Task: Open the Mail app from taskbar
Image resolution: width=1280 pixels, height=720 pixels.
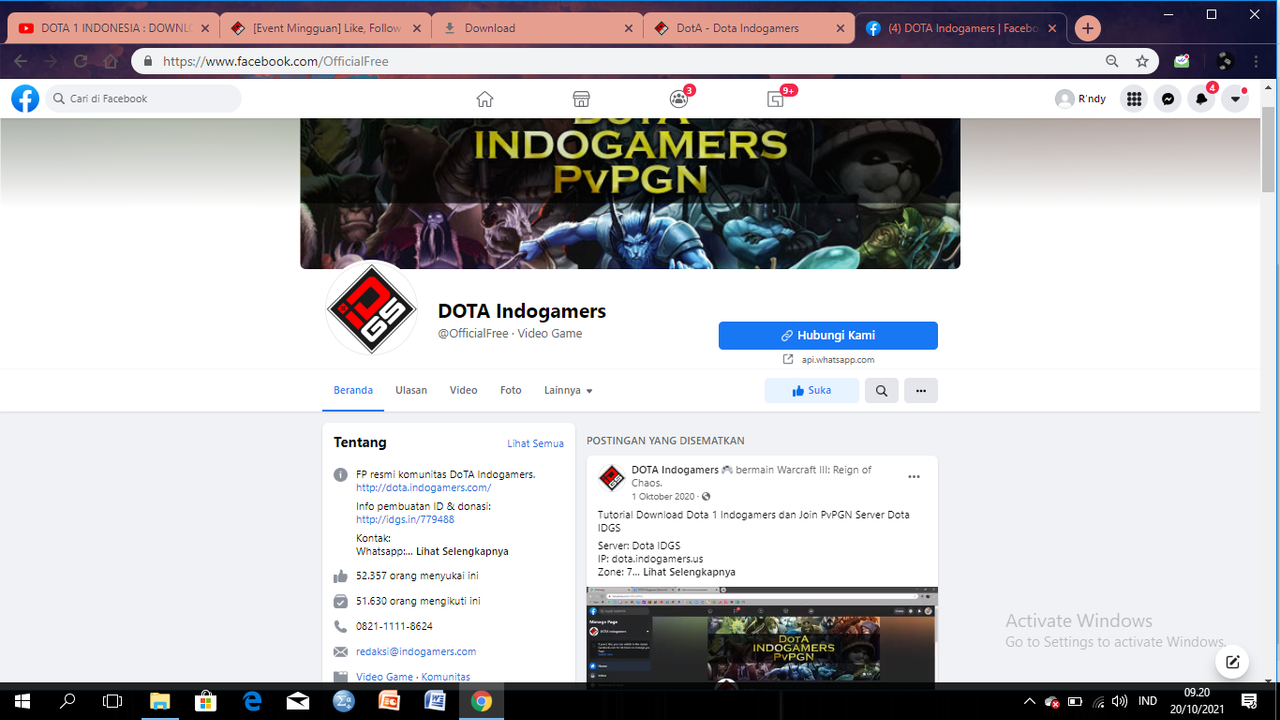Action: tap(298, 701)
